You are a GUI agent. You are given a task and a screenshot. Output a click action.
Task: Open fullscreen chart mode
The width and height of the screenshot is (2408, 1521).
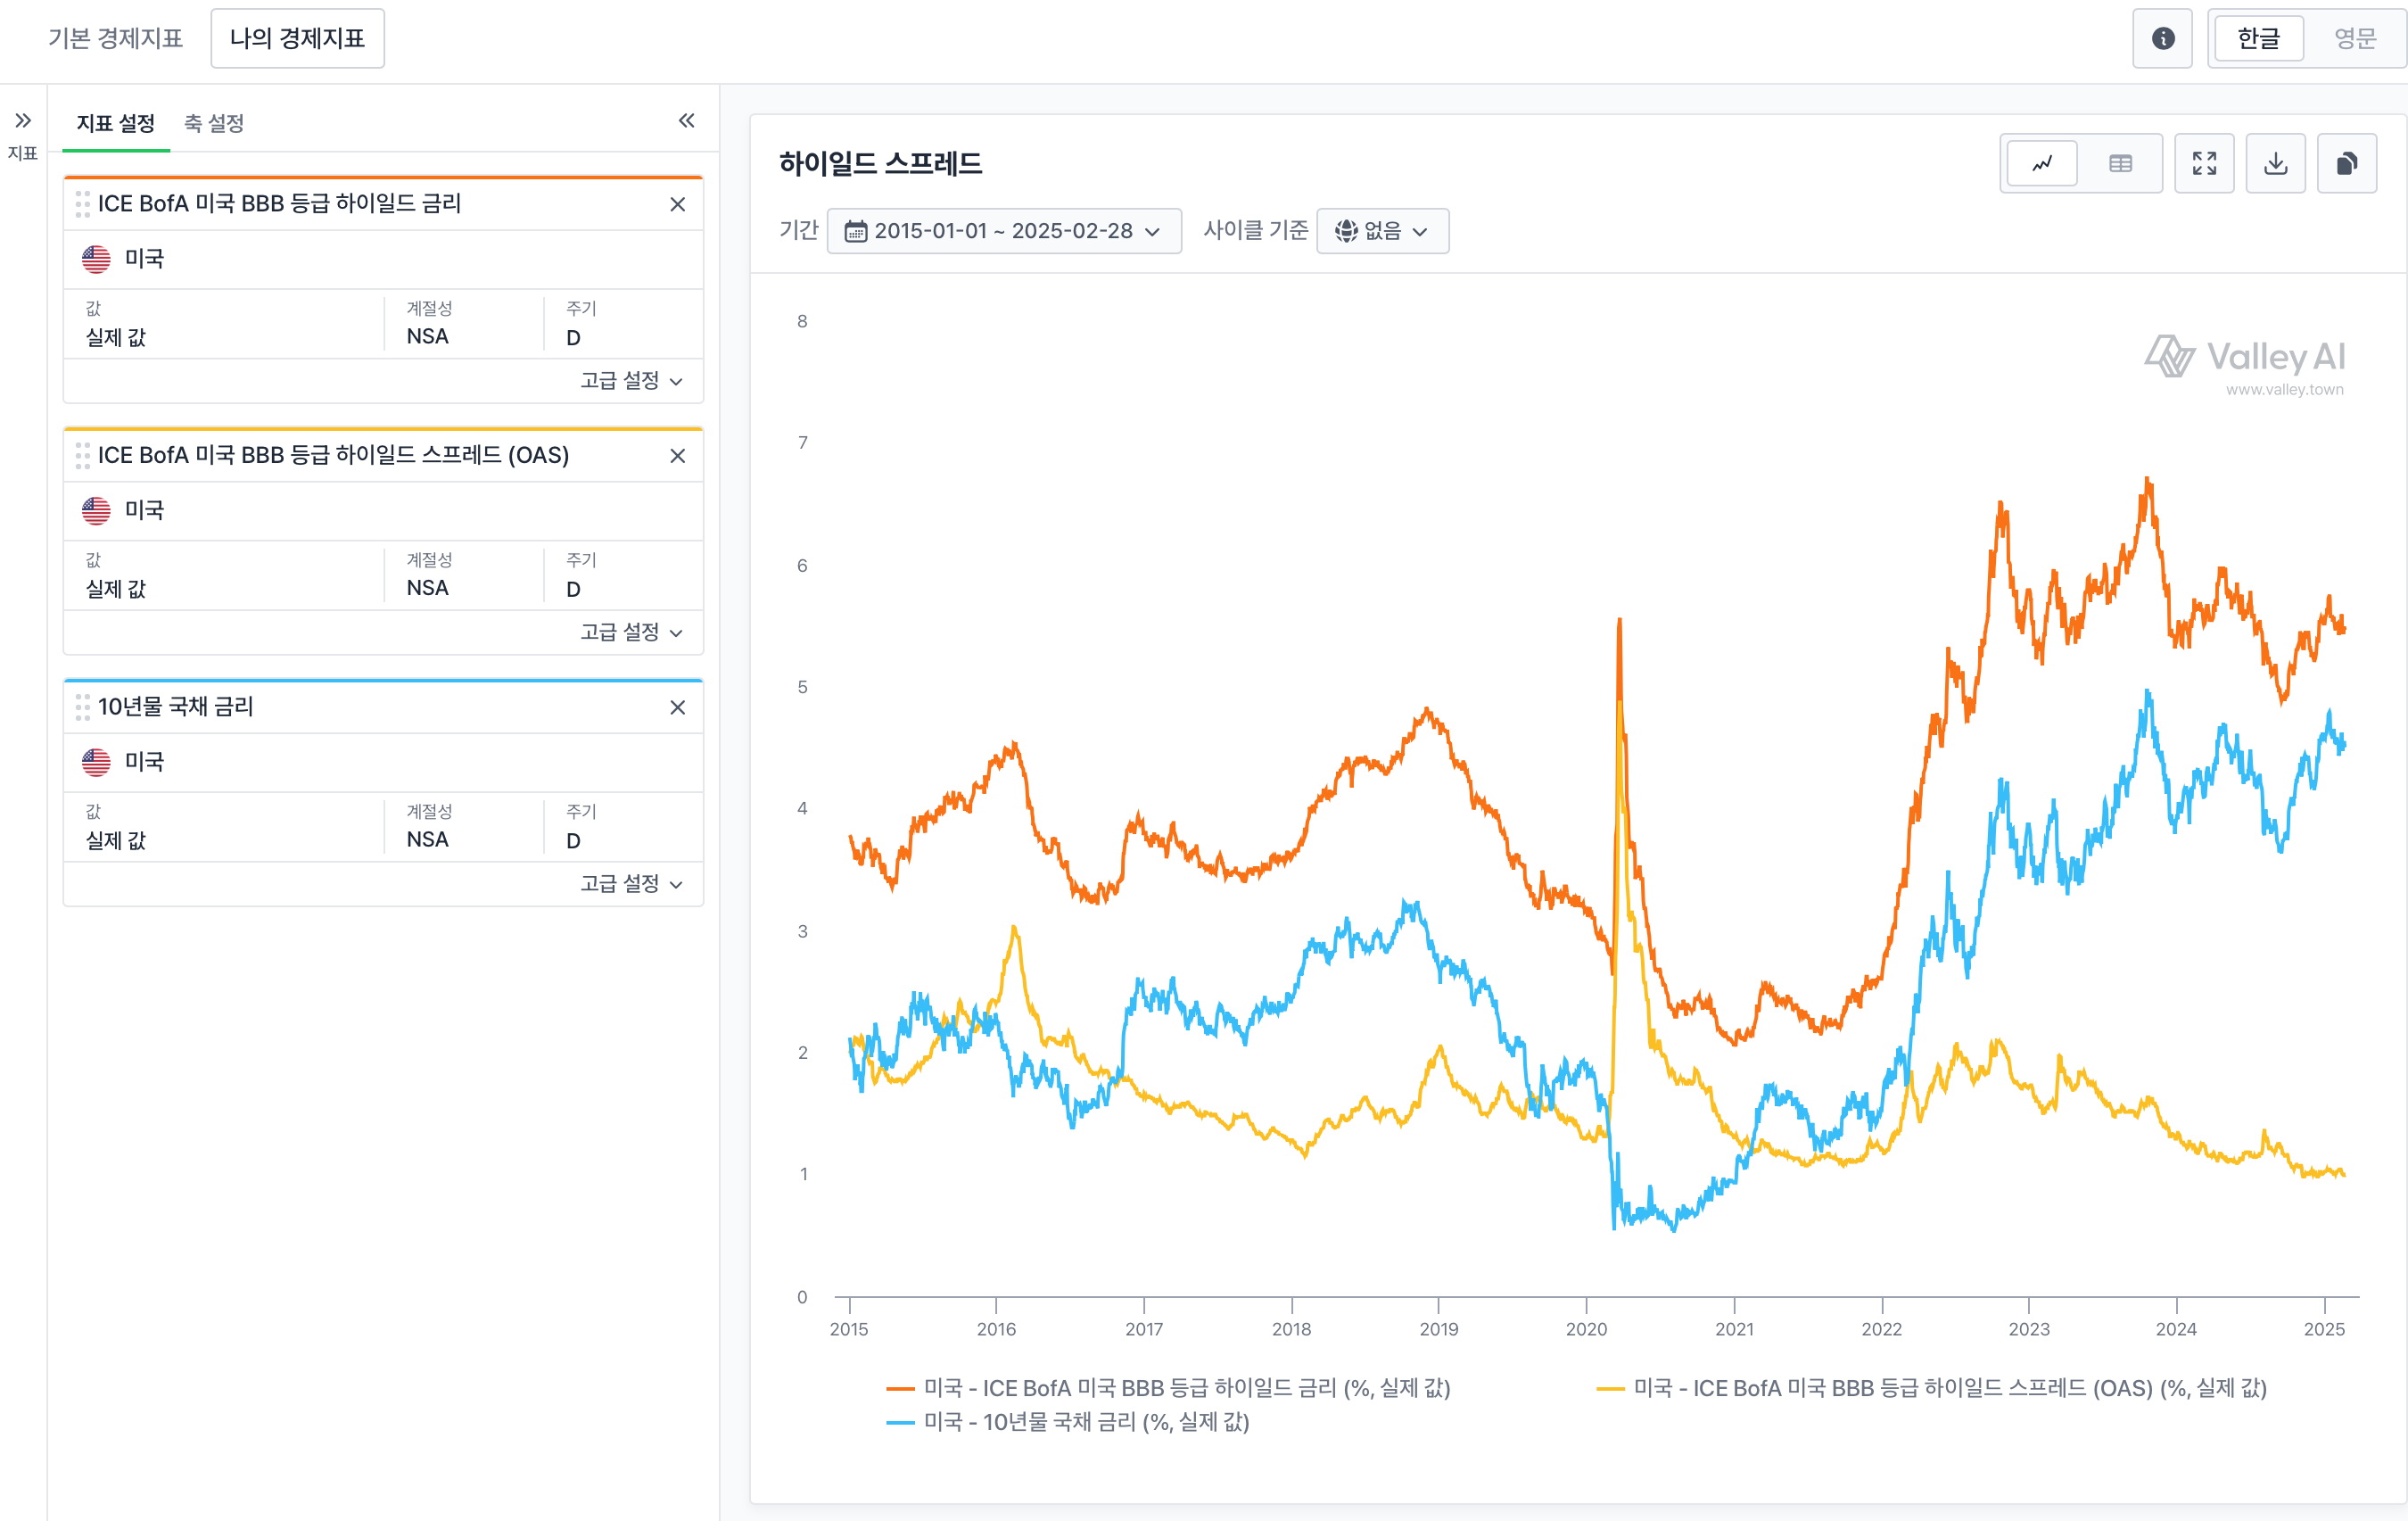(2204, 163)
